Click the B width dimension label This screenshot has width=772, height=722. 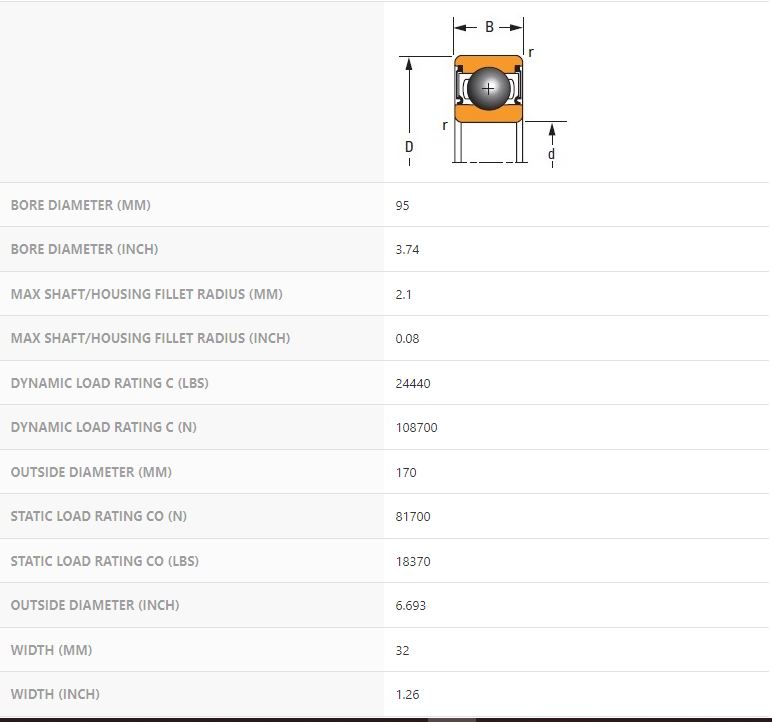coord(489,27)
